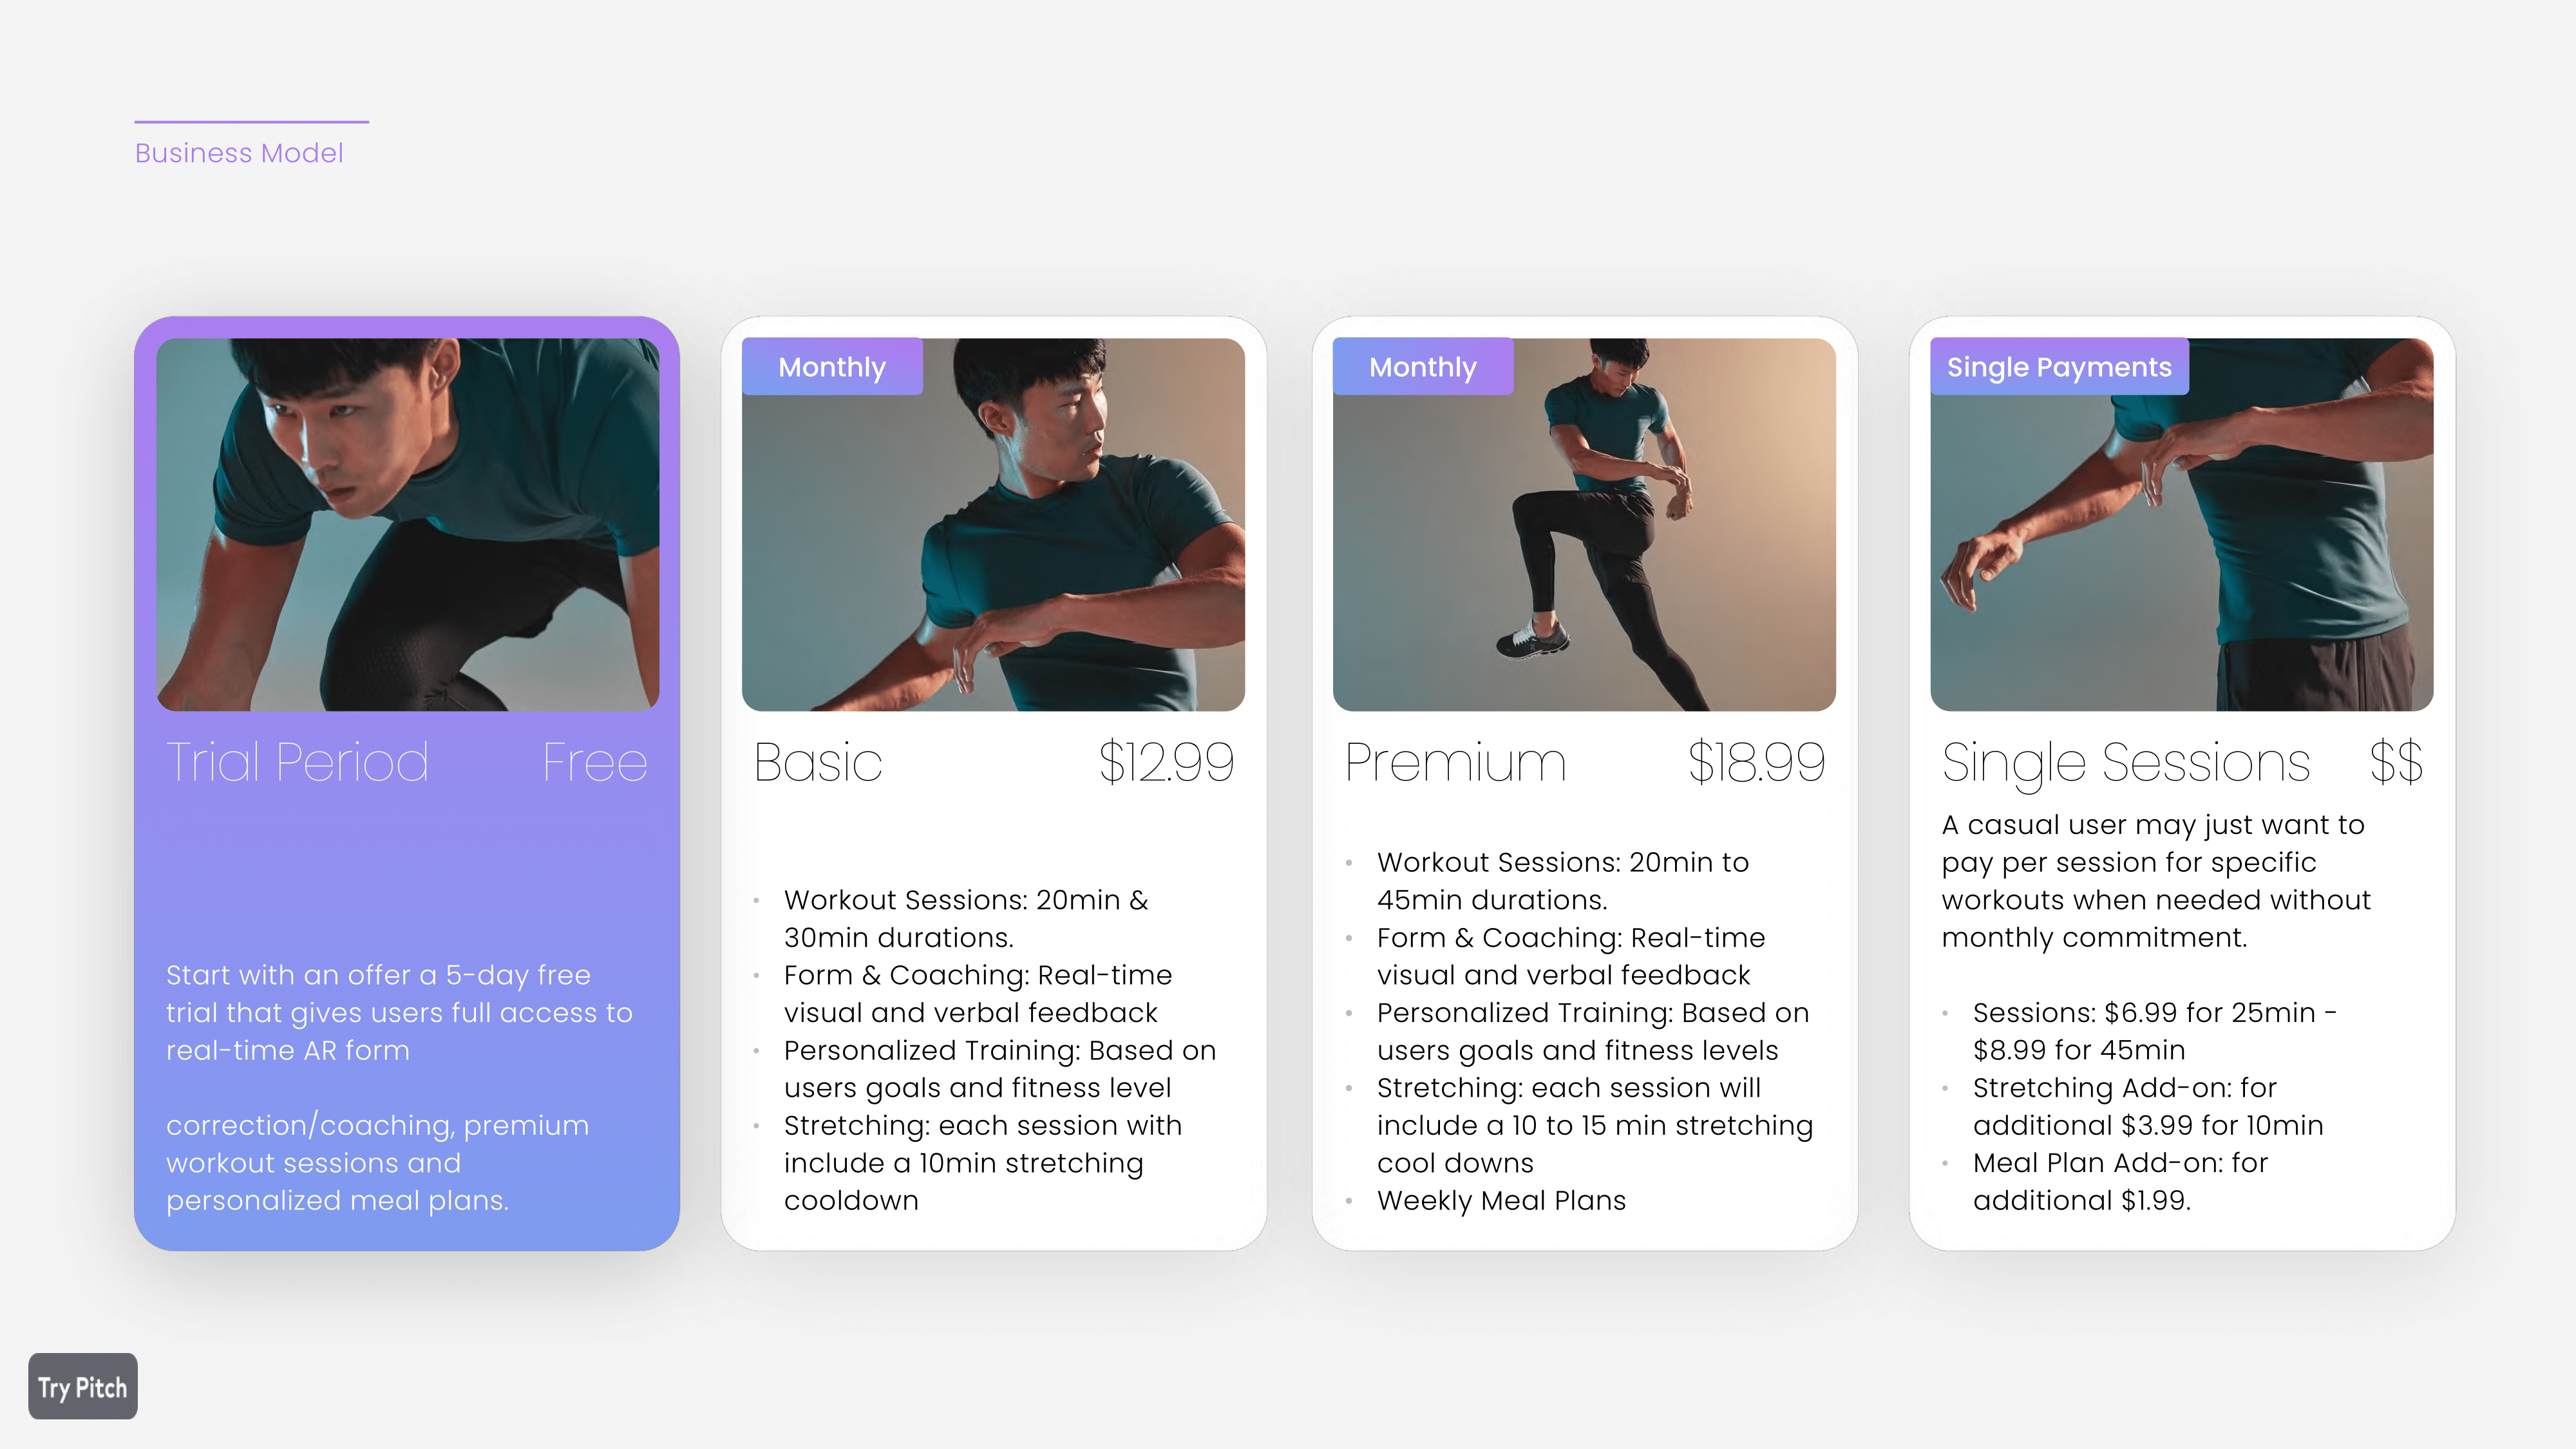Screen dimensions: 2576x1449
Task: Open the Single Sessions card photo
Action: (x=2182, y=524)
